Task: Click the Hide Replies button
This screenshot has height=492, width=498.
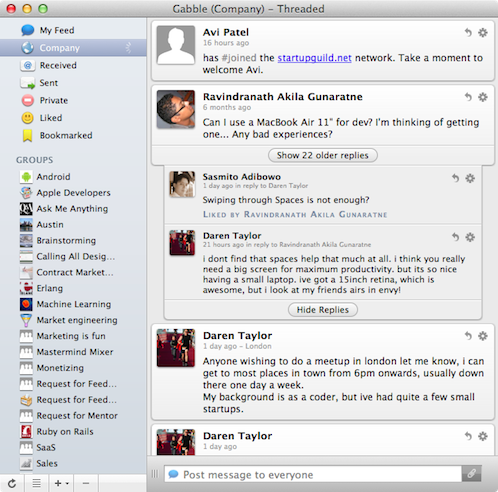Action: 323,310
